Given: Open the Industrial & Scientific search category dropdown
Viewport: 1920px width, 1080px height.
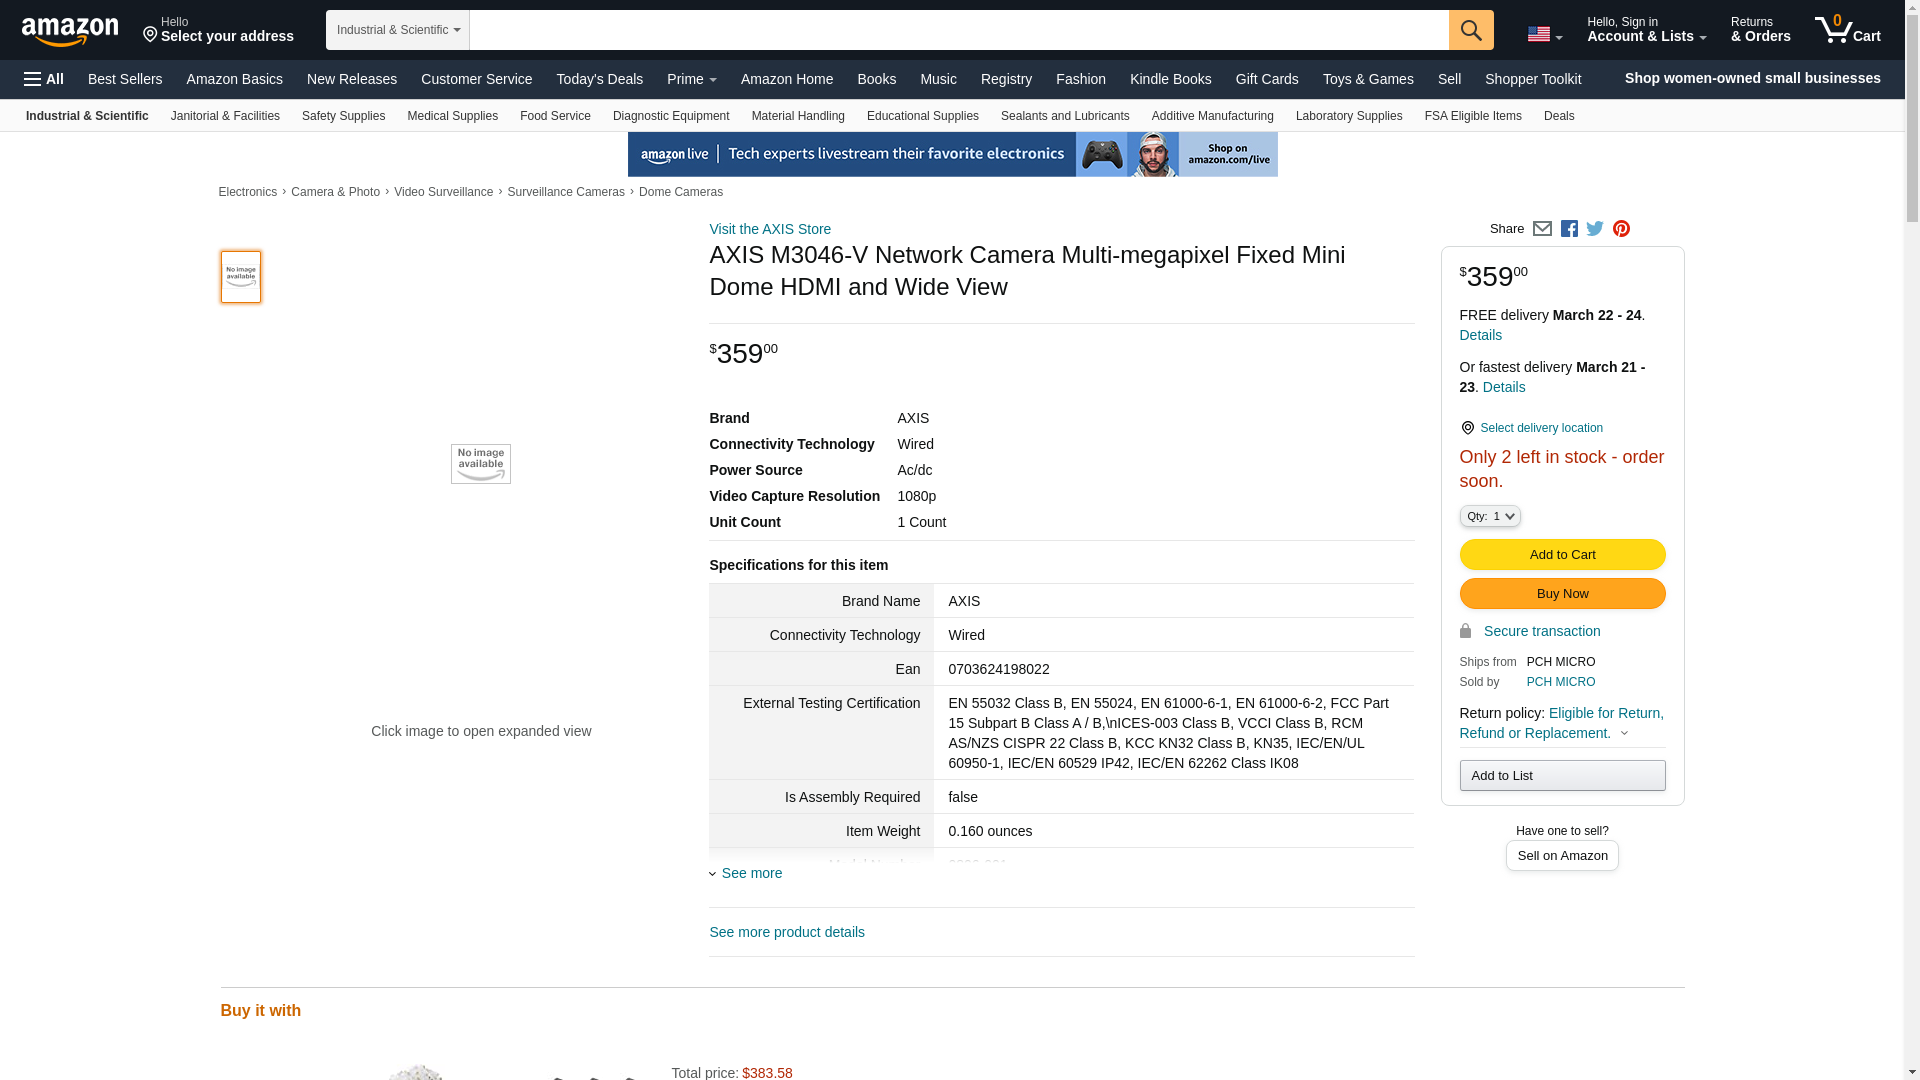Looking at the screenshot, I should tap(398, 30).
